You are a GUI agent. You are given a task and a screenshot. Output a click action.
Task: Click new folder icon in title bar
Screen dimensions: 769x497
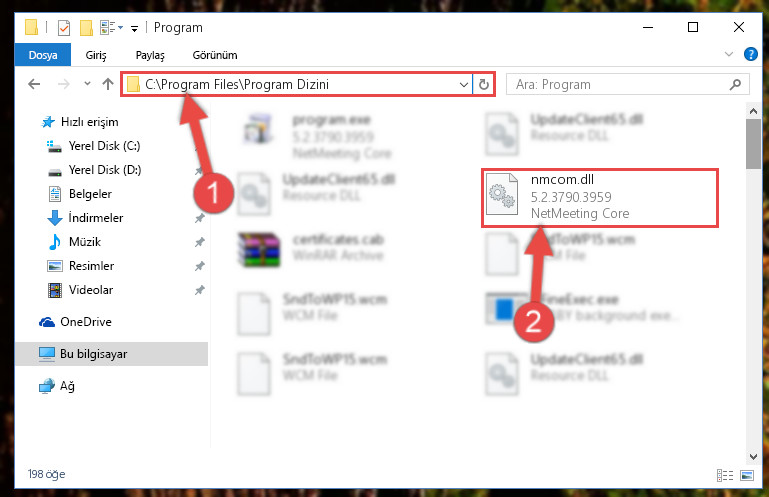click(x=86, y=28)
